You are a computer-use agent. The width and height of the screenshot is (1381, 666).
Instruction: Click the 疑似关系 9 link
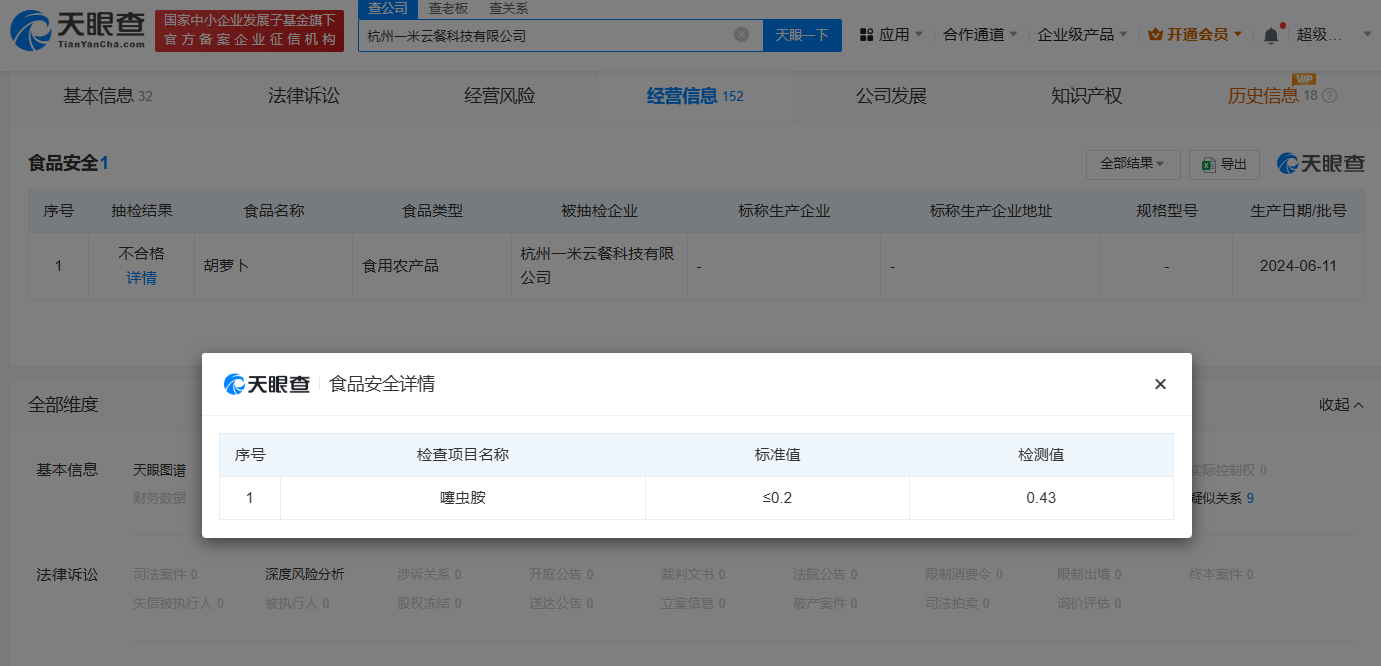pos(1222,498)
